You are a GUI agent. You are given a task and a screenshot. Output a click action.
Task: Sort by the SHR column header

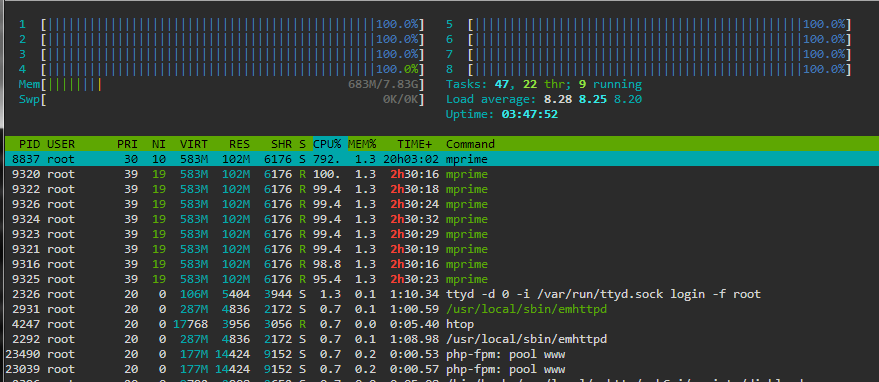click(281, 144)
